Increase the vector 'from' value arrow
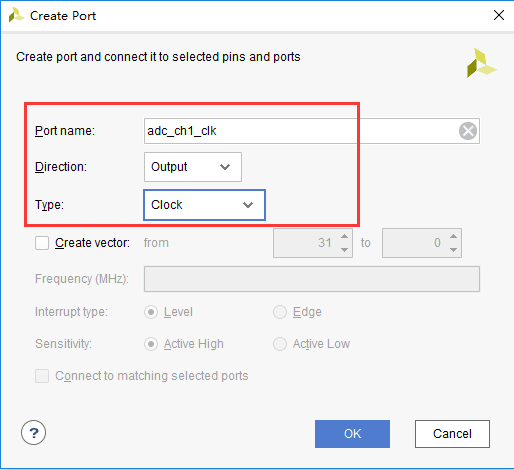 [x=345, y=236]
